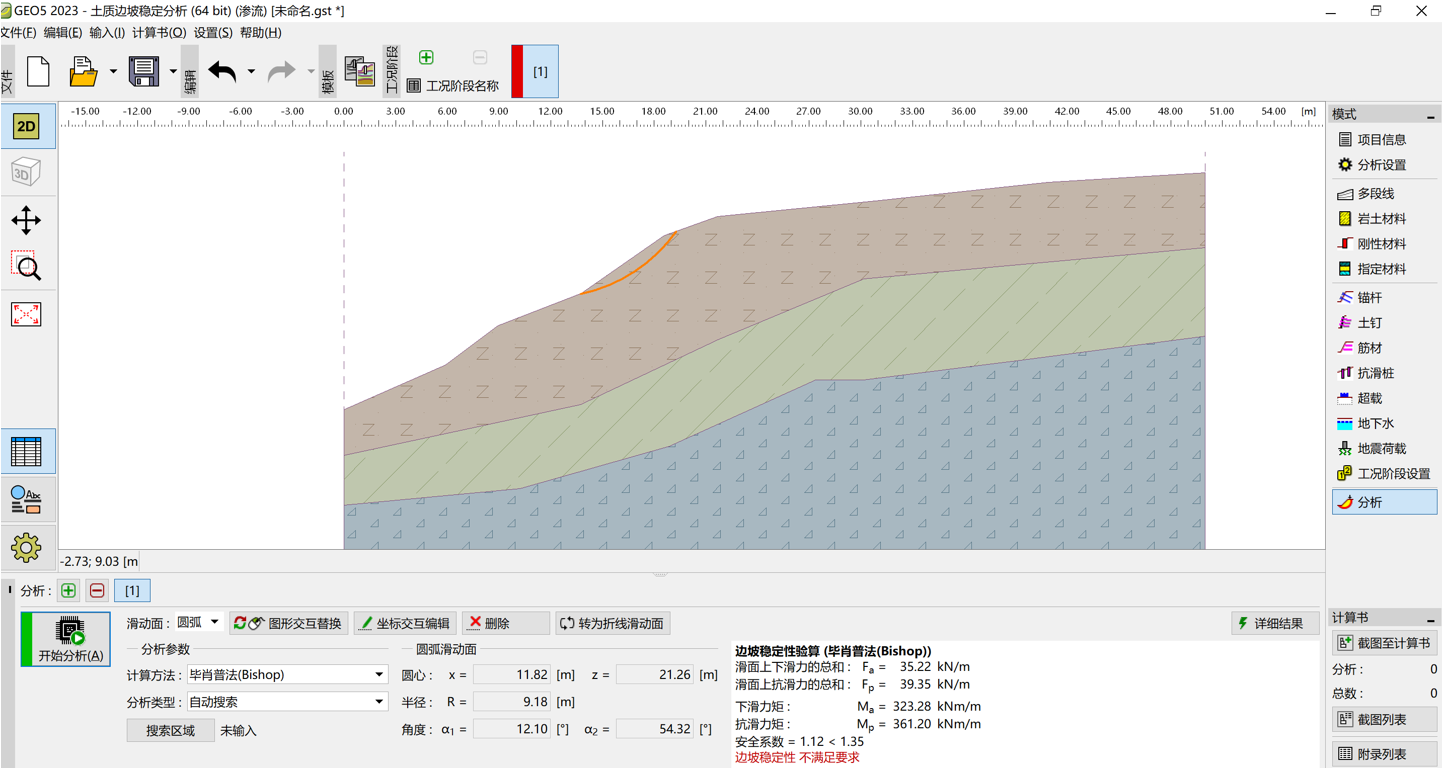Viewport: 1442px width, 768px height.
Task: Delete slip surface with 删除 button
Action: coord(506,623)
